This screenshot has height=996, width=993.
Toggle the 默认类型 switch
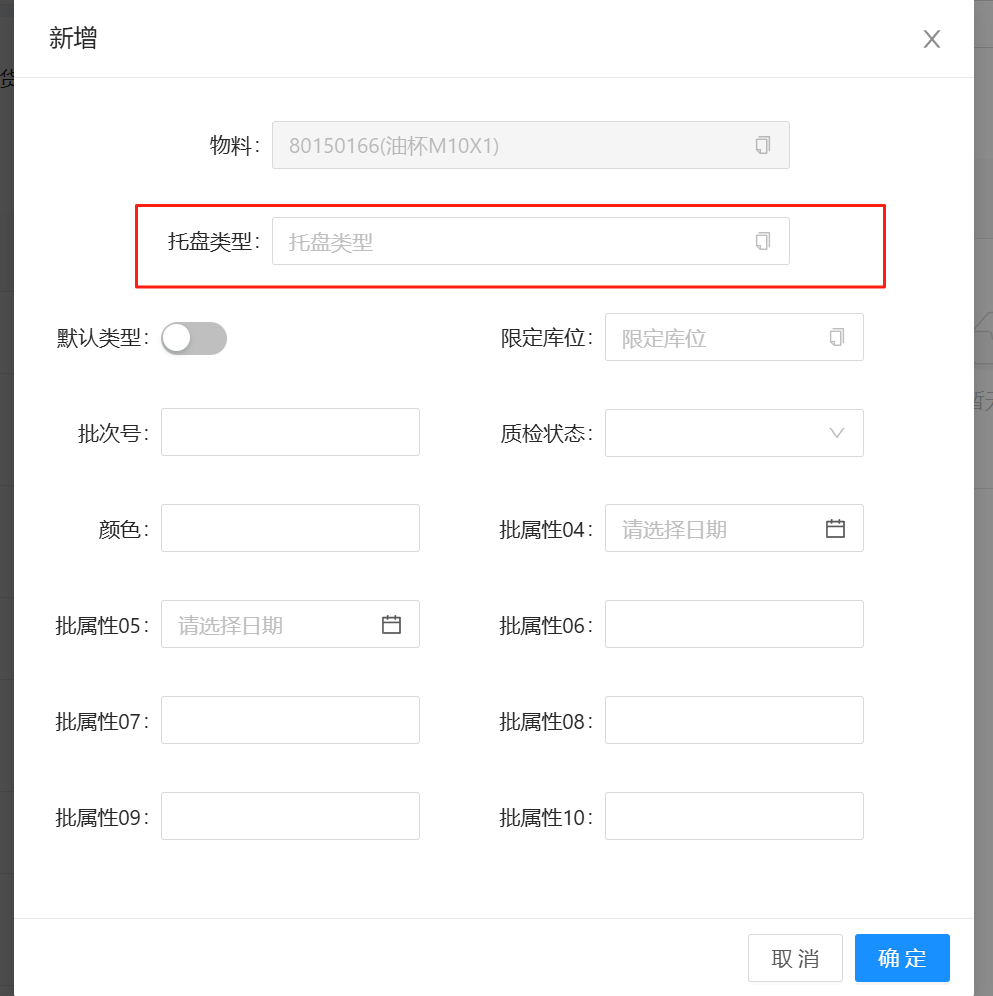pyautogui.click(x=194, y=338)
